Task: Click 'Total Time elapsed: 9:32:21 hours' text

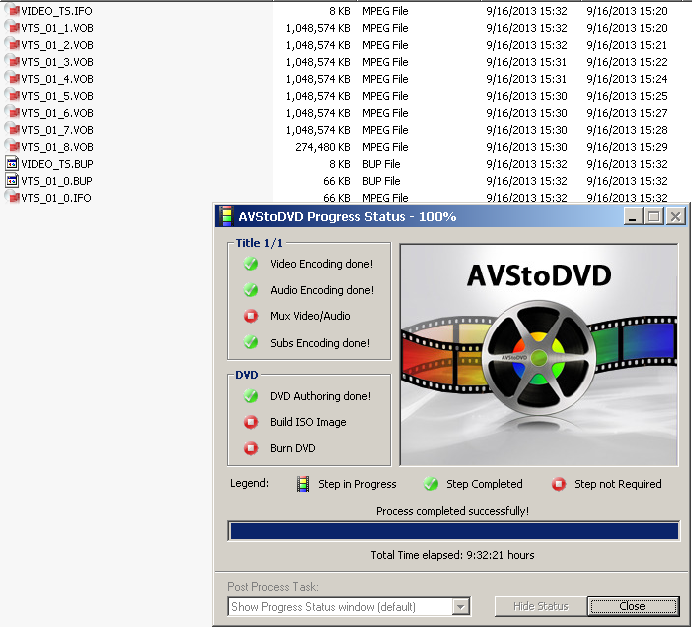Action: pos(452,555)
